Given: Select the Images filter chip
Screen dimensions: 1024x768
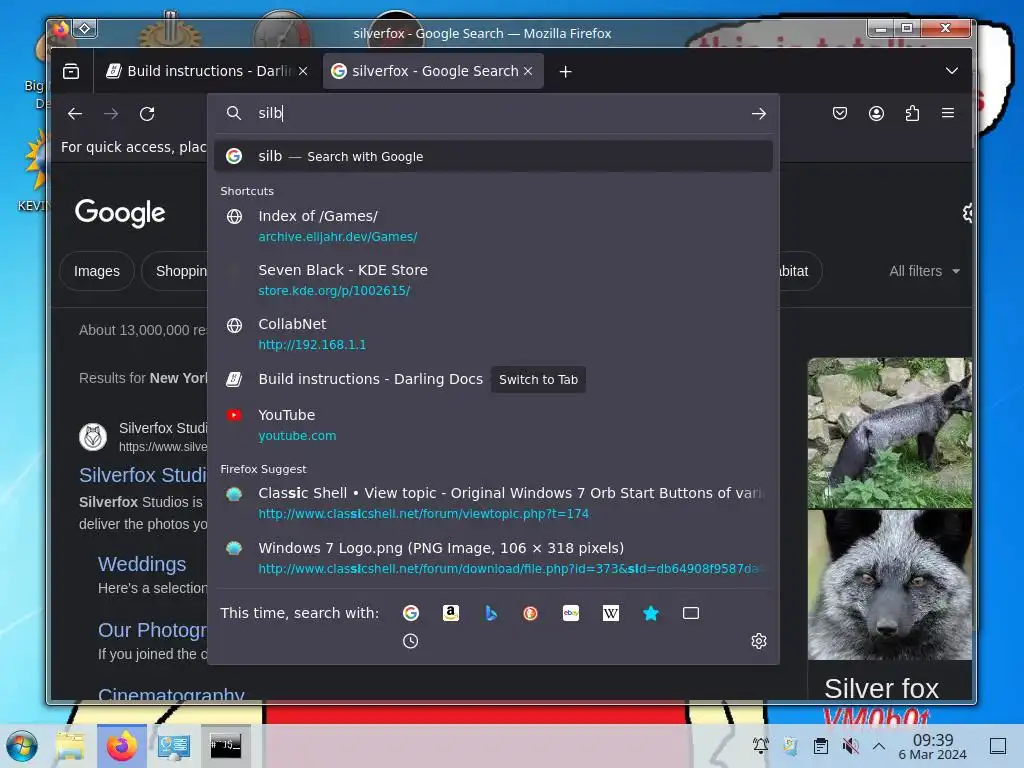Looking at the screenshot, I should point(97,271).
